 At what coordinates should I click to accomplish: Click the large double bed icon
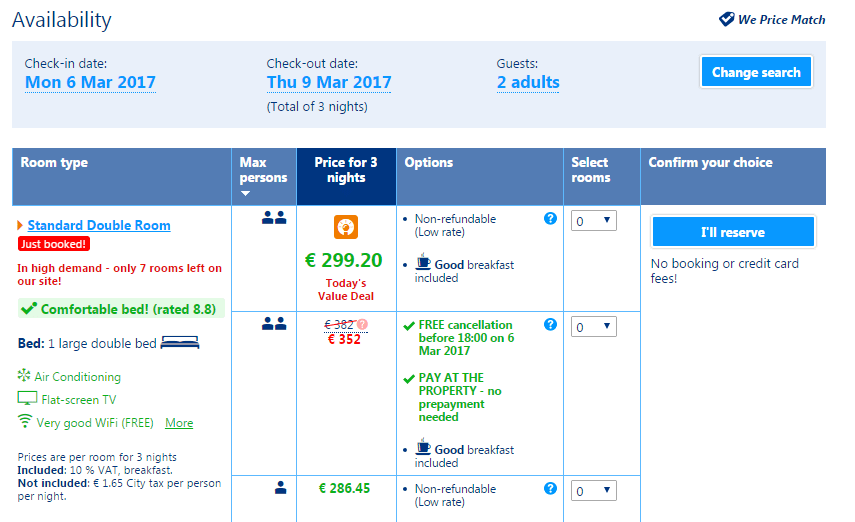point(180,343)
